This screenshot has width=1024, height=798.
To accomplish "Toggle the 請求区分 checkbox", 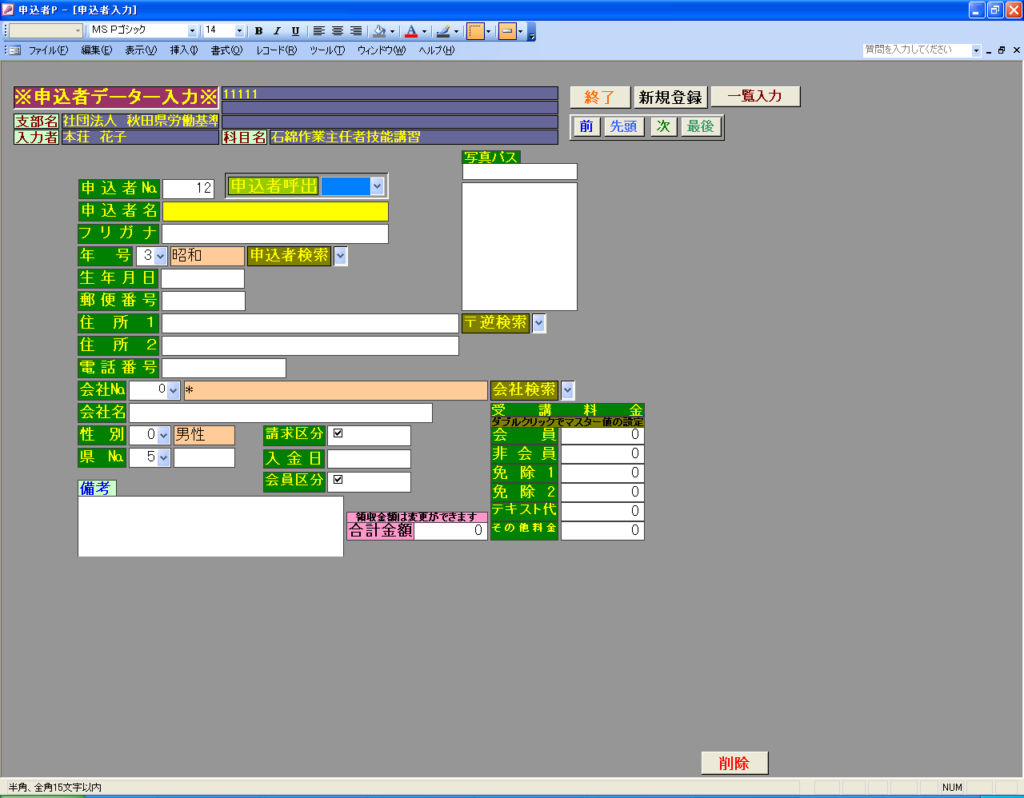I will pos(338,434).
